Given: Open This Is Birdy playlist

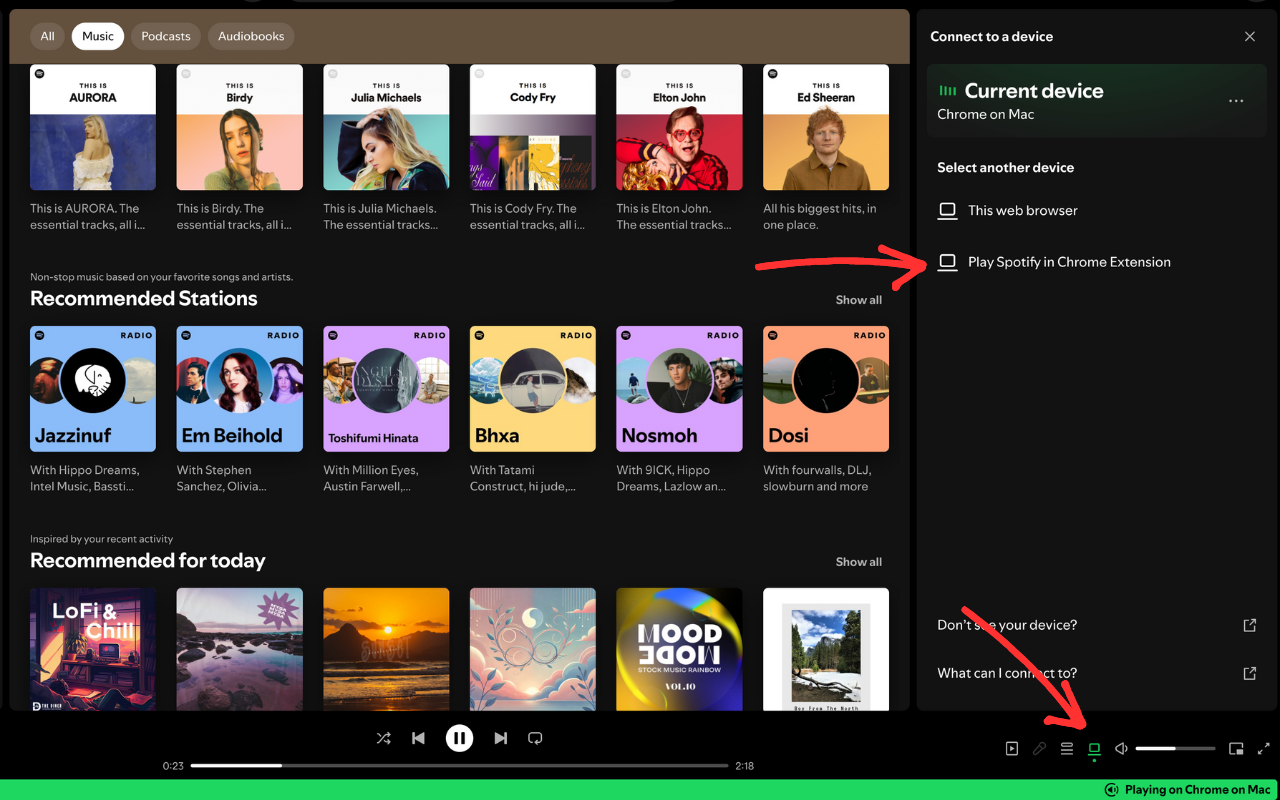Looking at the screenshot, I should [x=240, y=127].
